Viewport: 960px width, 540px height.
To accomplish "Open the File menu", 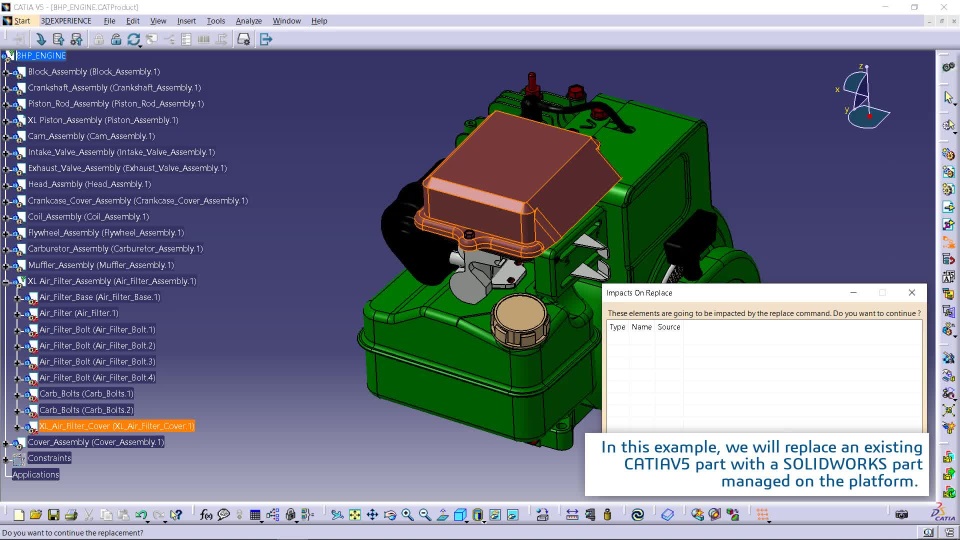I will (110, 21).
